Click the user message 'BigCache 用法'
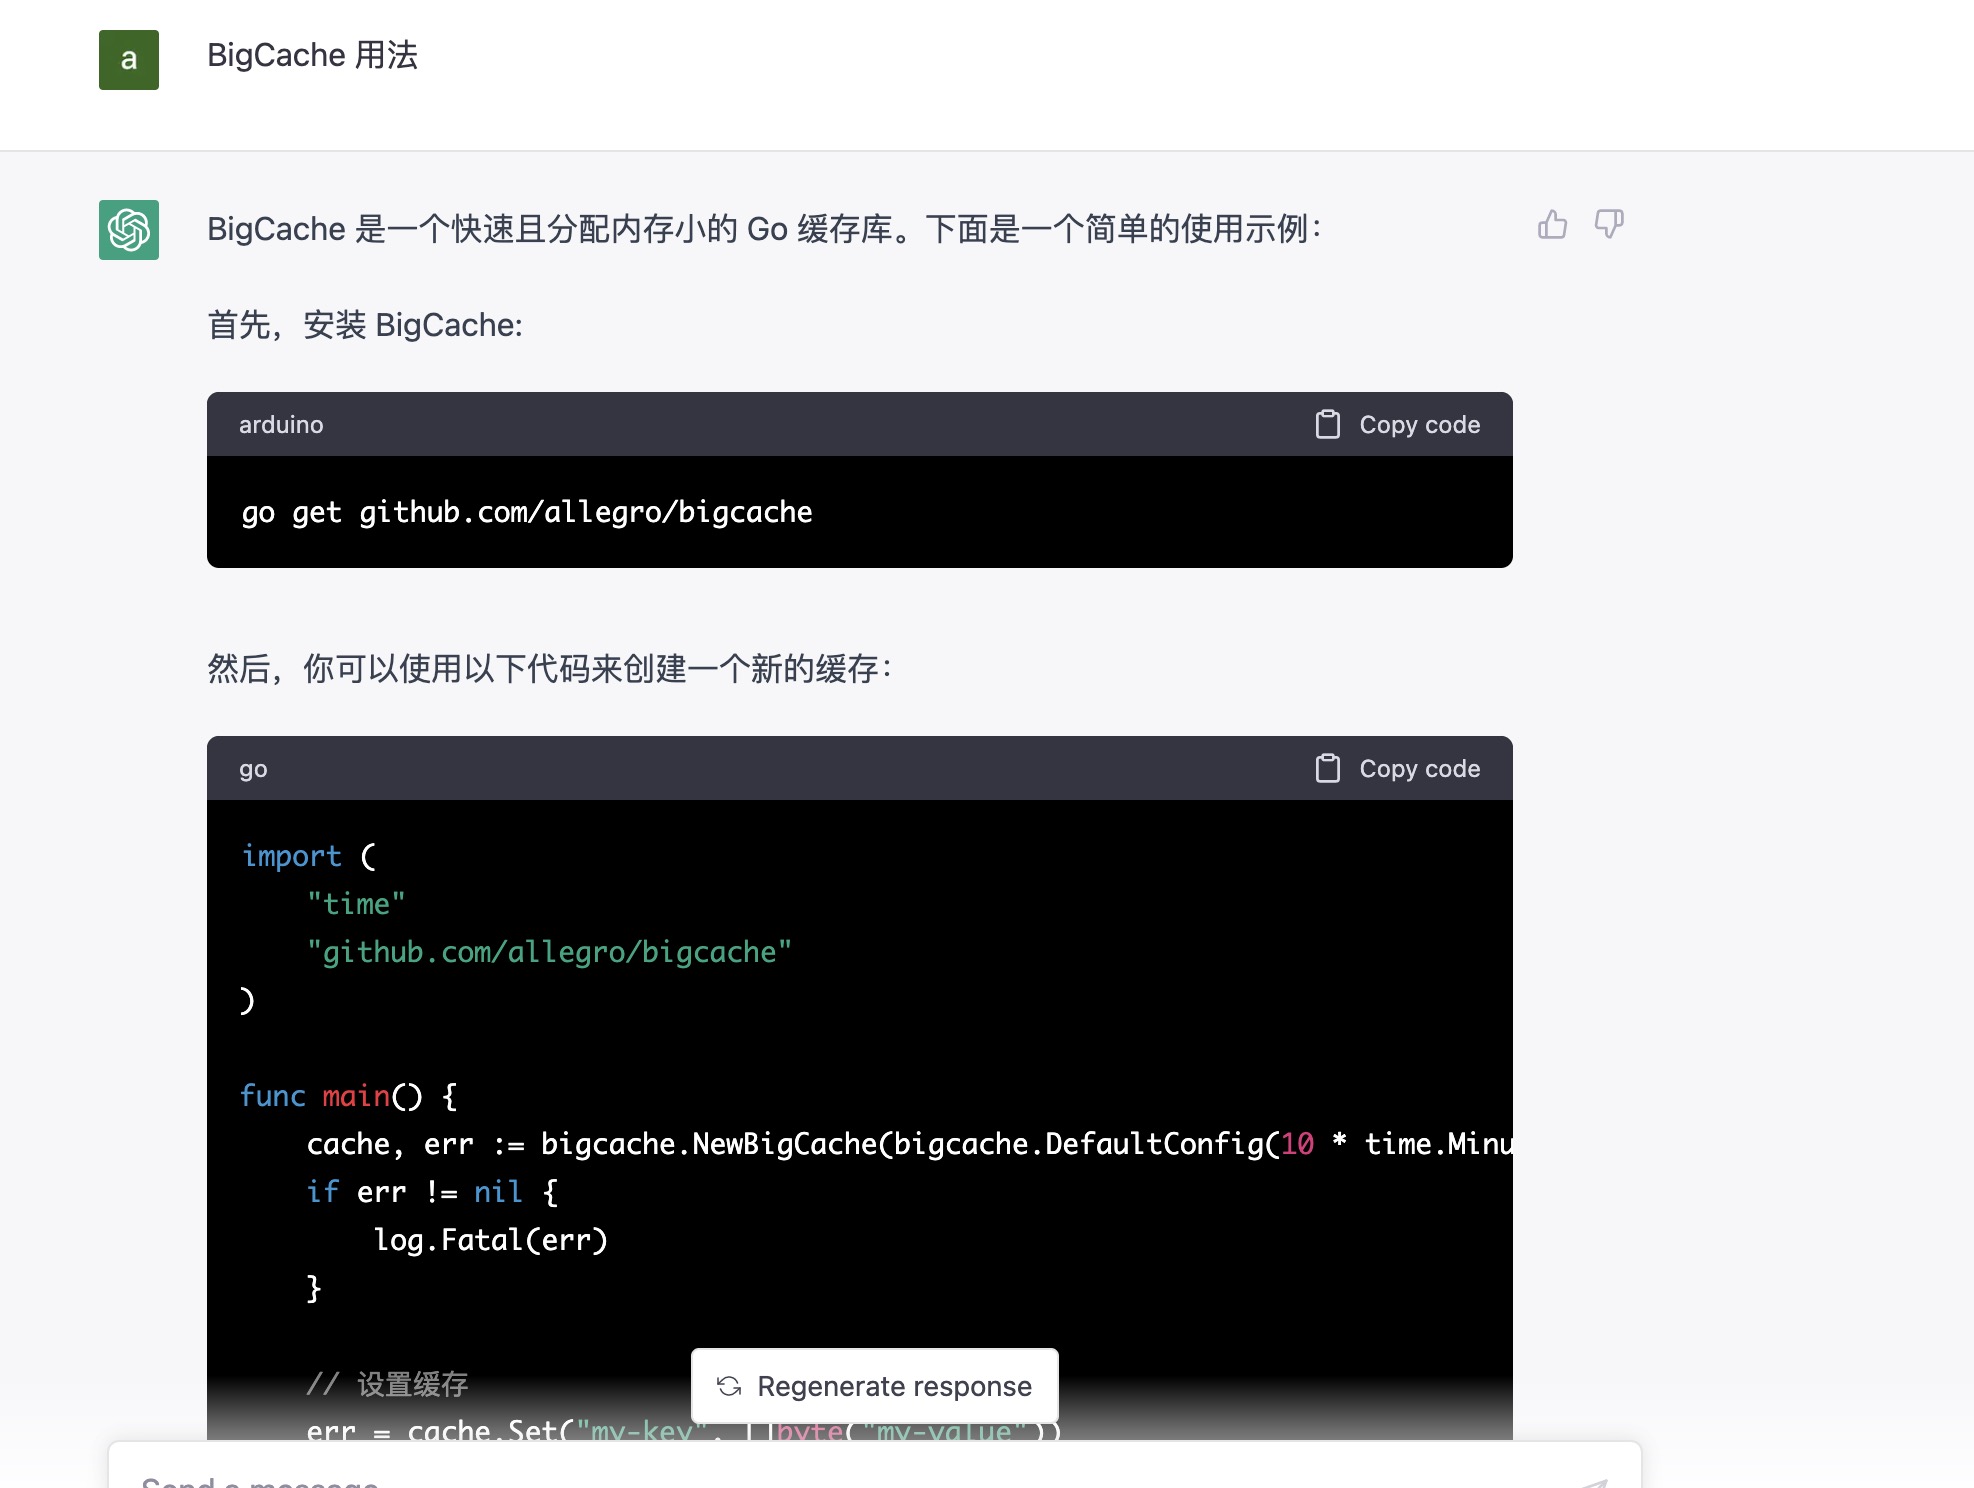 coord(312,55)
